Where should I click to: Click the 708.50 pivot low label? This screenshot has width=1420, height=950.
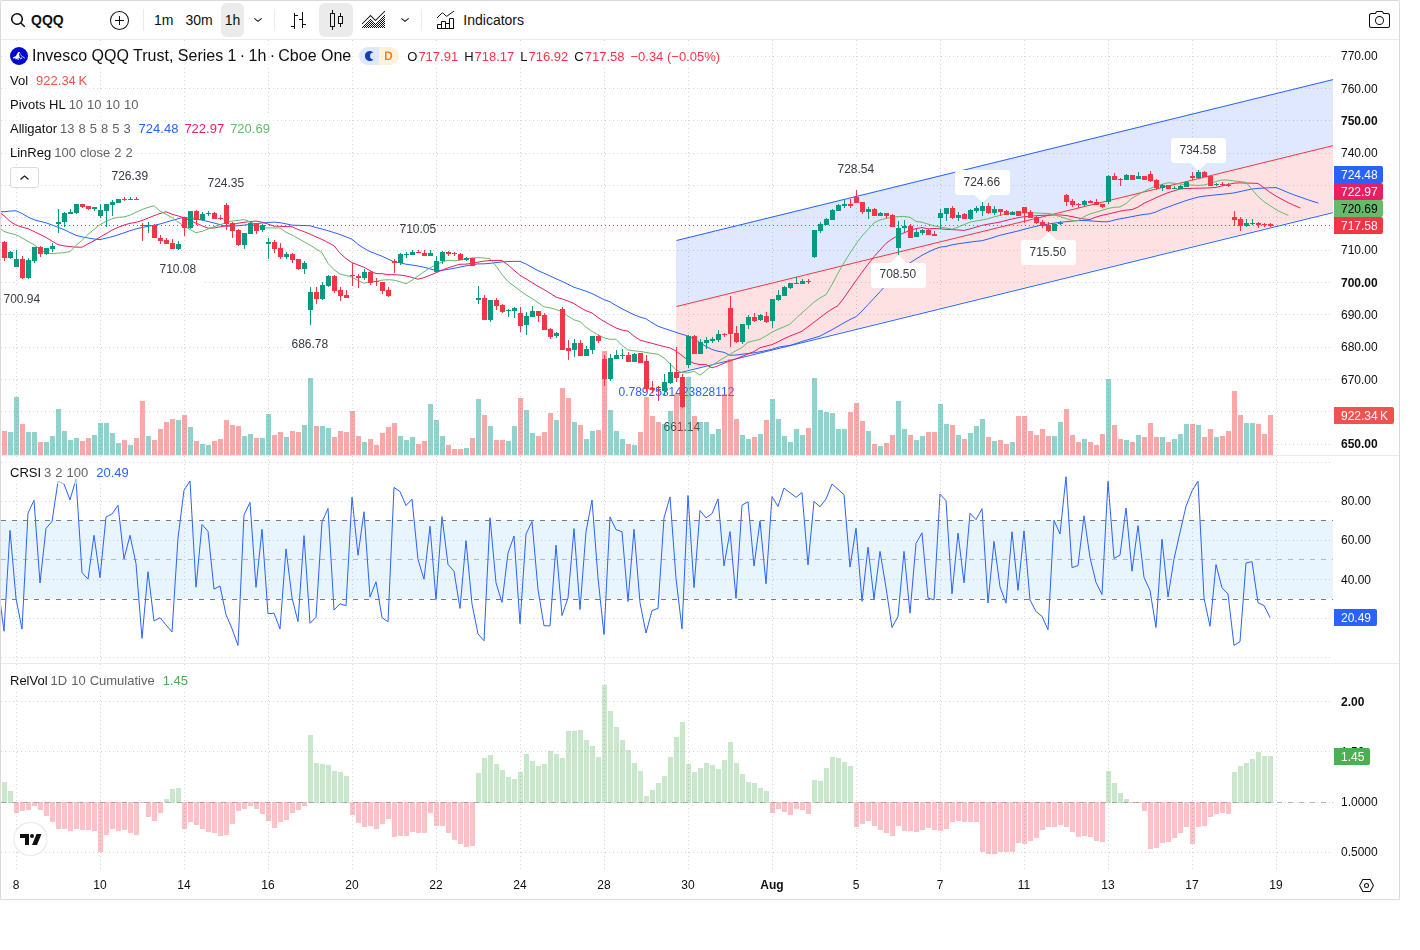(x=898, y=274)
